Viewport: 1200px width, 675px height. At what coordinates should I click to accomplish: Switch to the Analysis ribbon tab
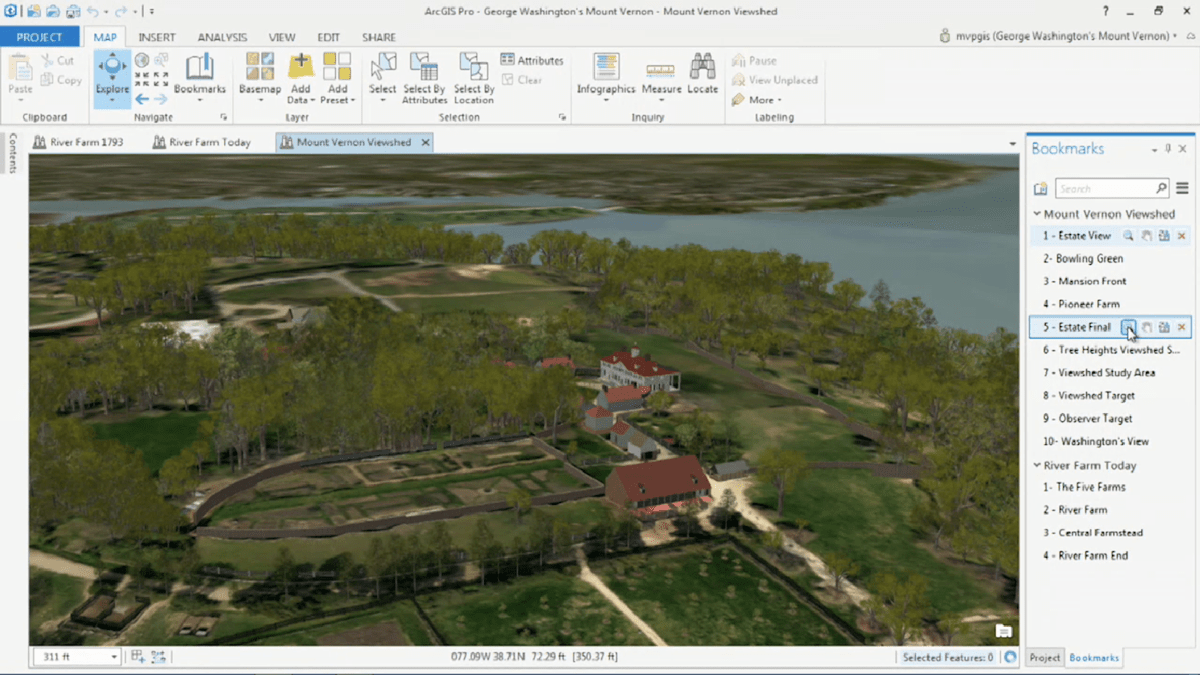pos(222,37)
